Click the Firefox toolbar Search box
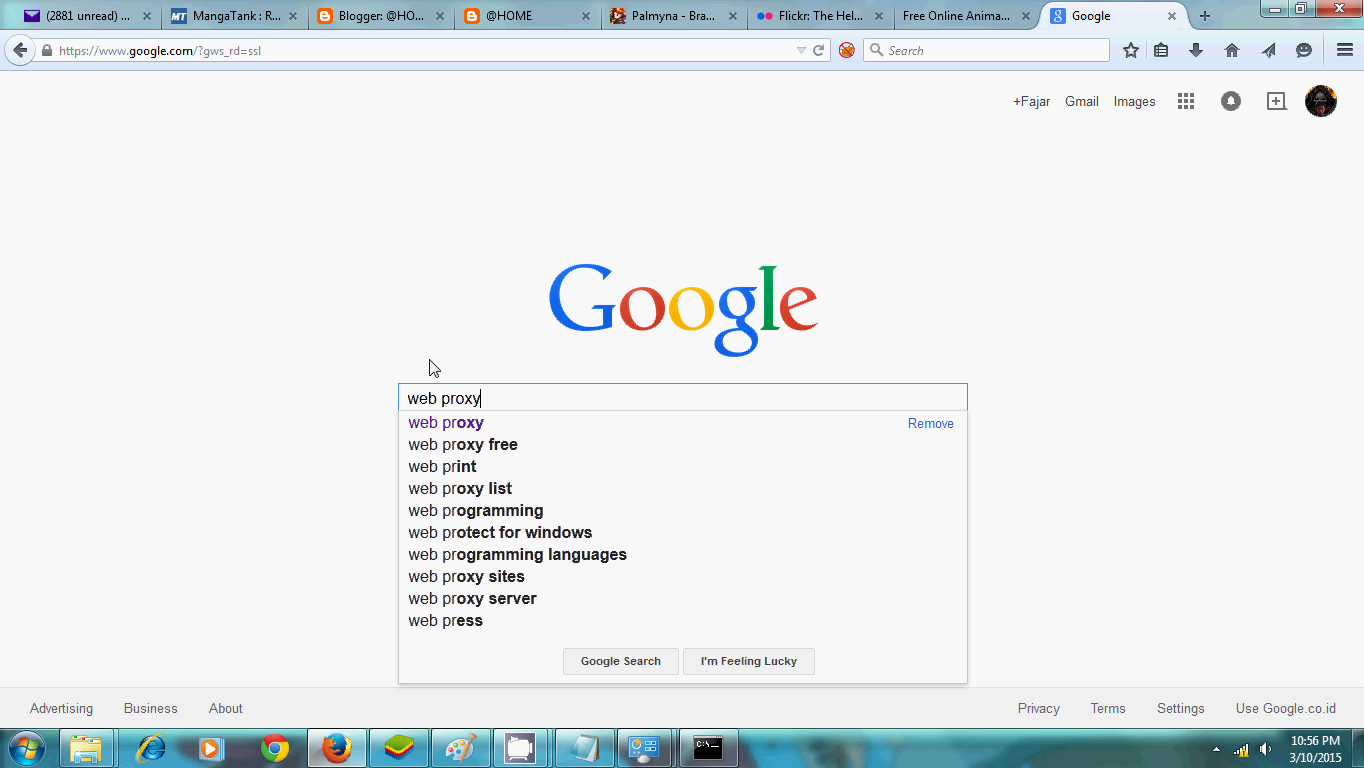 pos(986,50)
